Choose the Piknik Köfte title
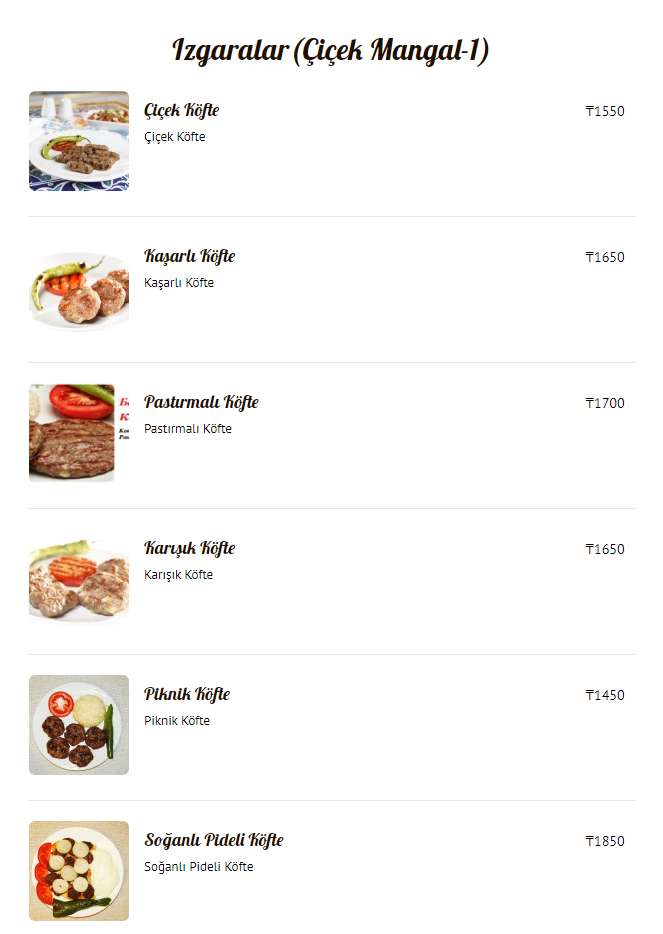The width and height of the screenshot is (663, 934). tap(187, 694)
